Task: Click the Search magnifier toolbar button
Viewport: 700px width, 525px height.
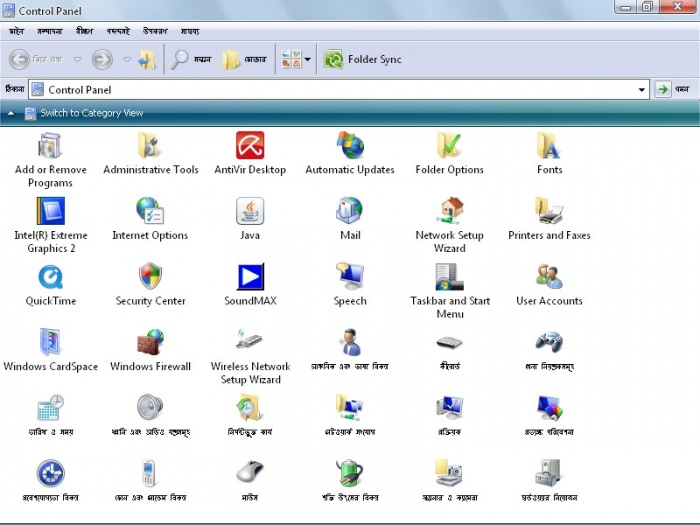Action: coord(191,59)
